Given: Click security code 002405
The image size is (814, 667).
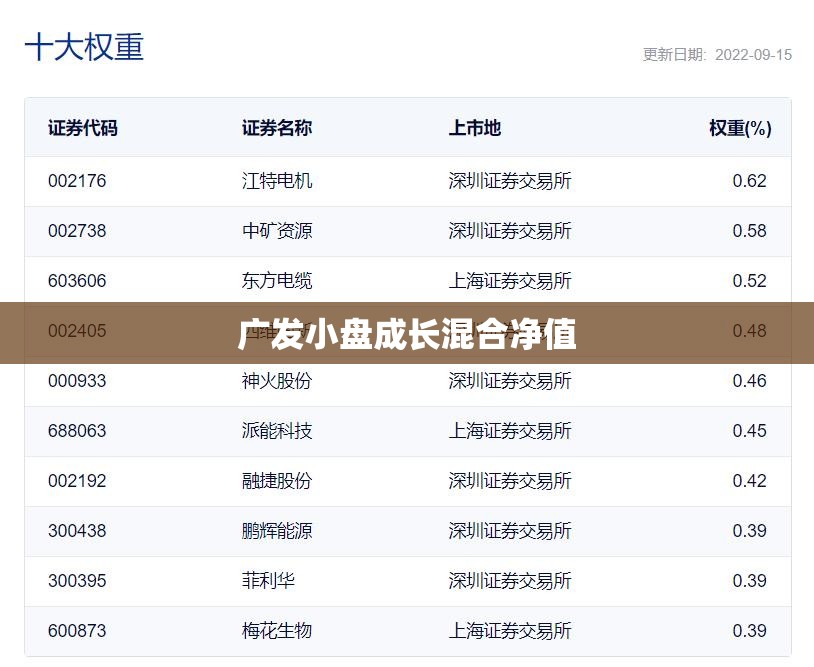Looking at the screenshot, I should click(x=77, y=331).
